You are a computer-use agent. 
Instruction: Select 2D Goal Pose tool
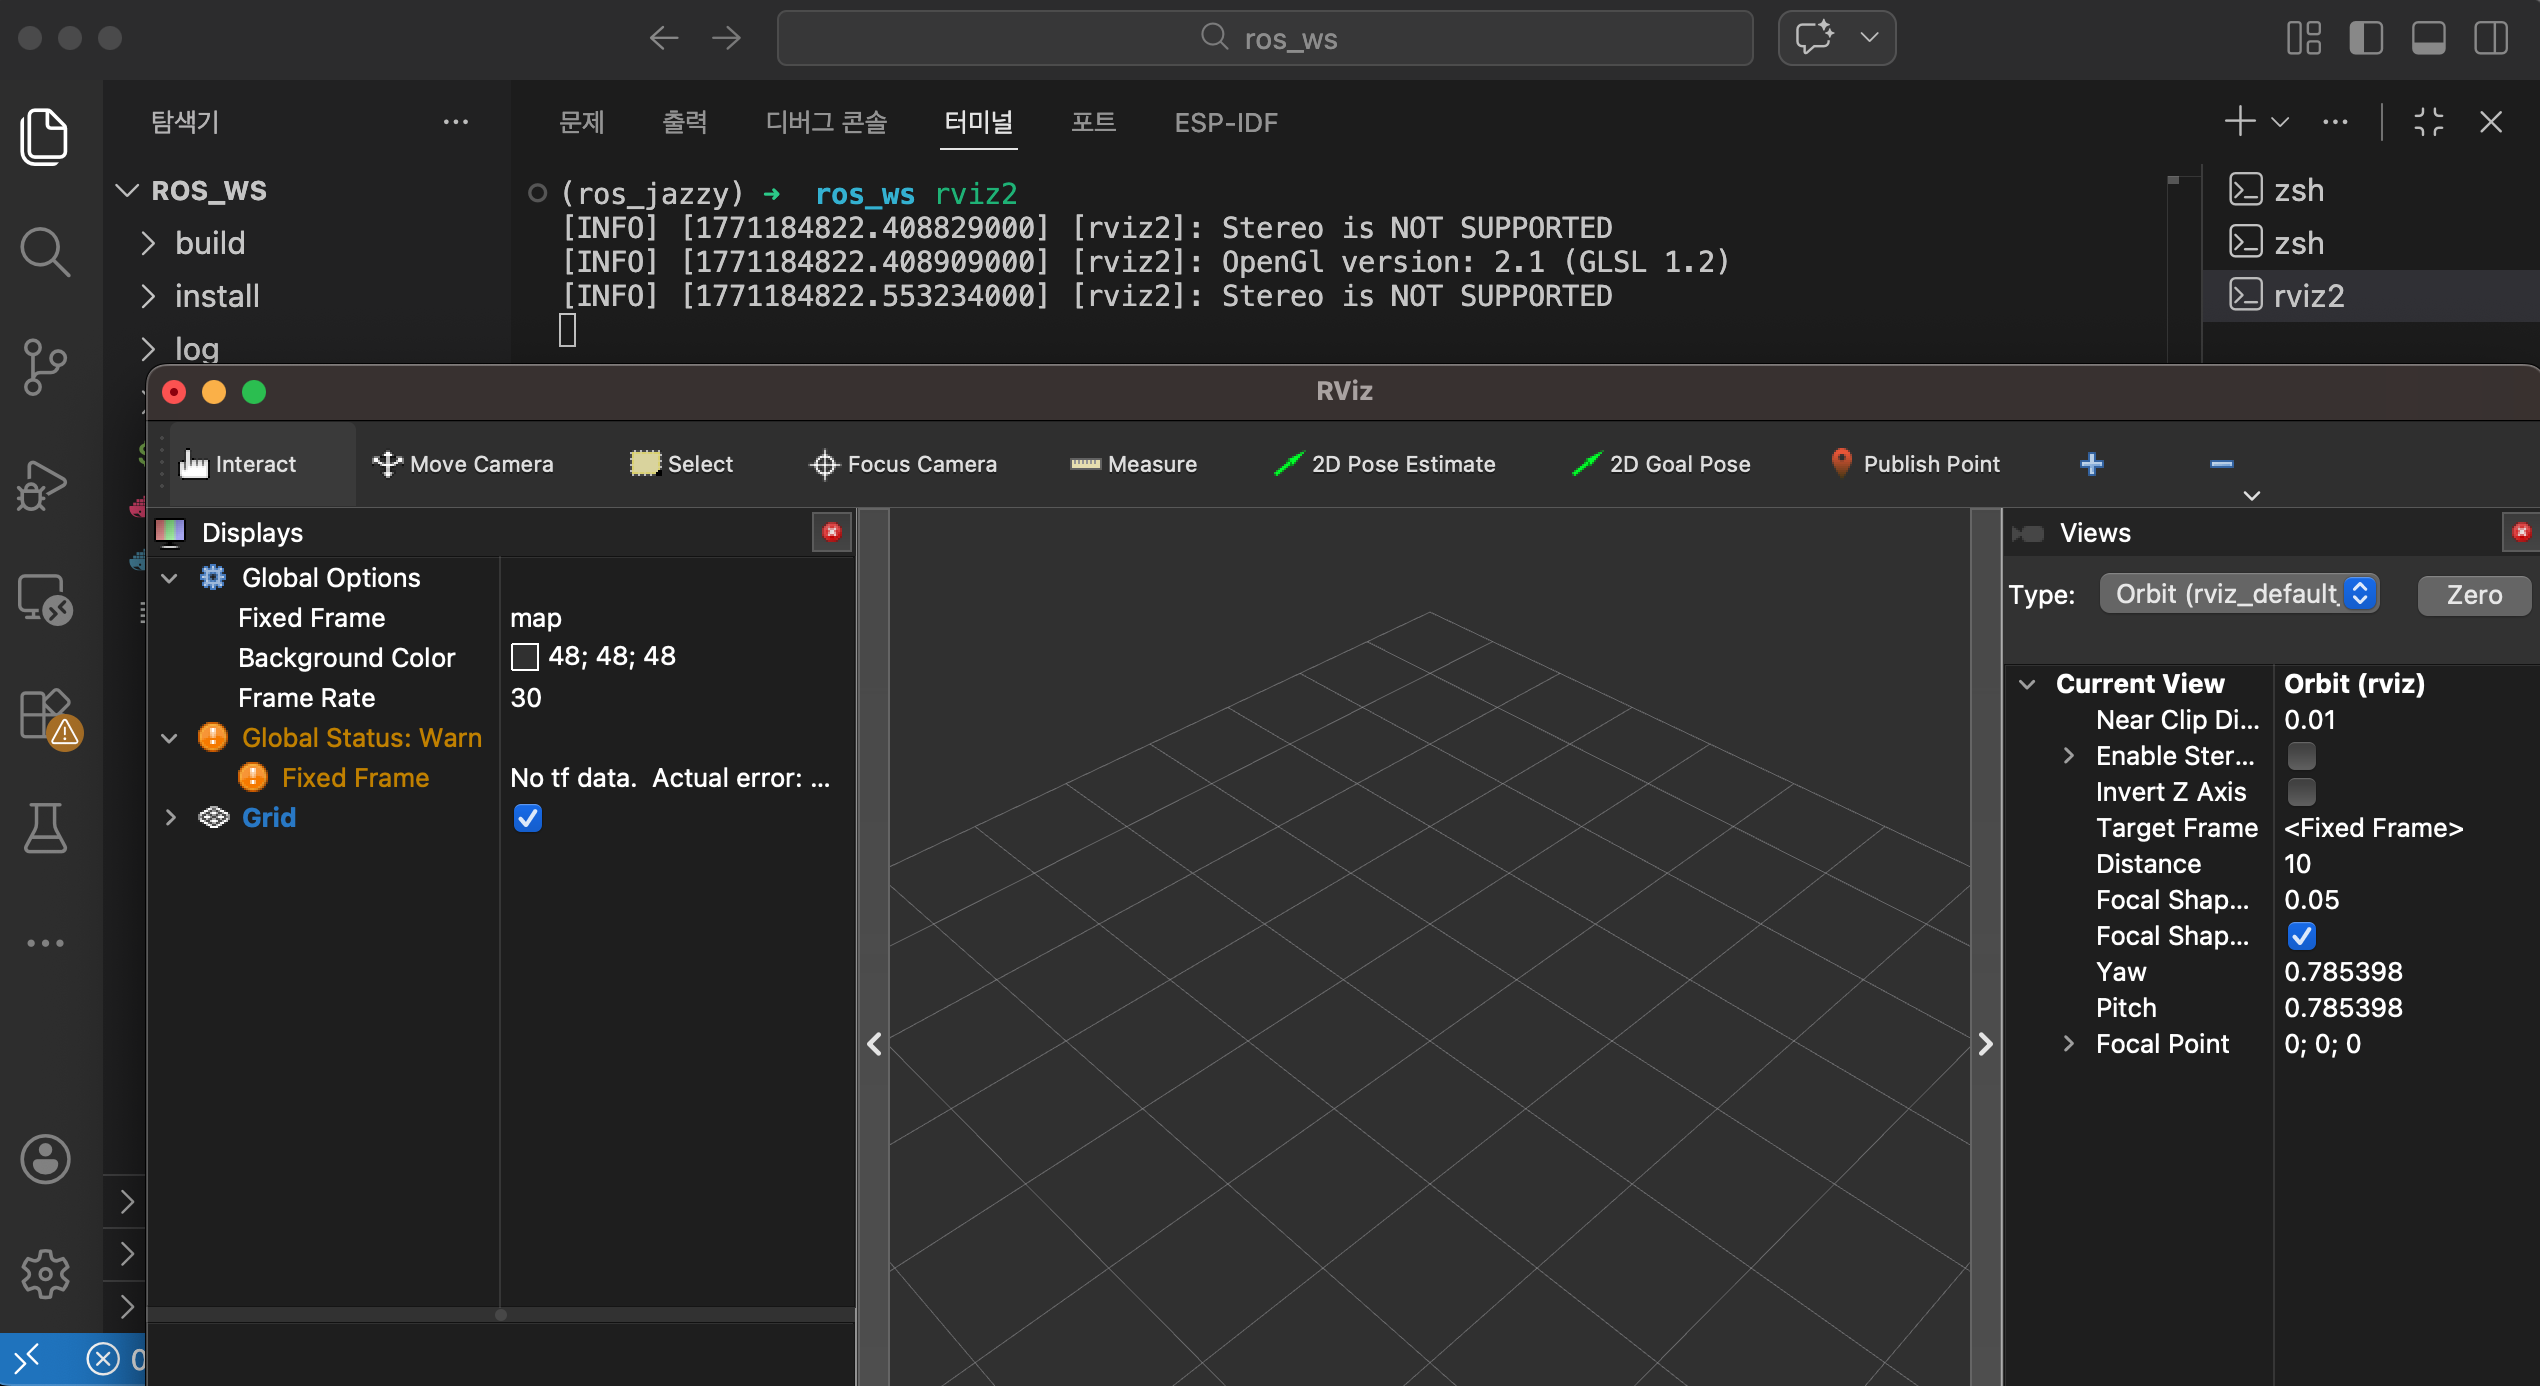[x=1661, y=464]
